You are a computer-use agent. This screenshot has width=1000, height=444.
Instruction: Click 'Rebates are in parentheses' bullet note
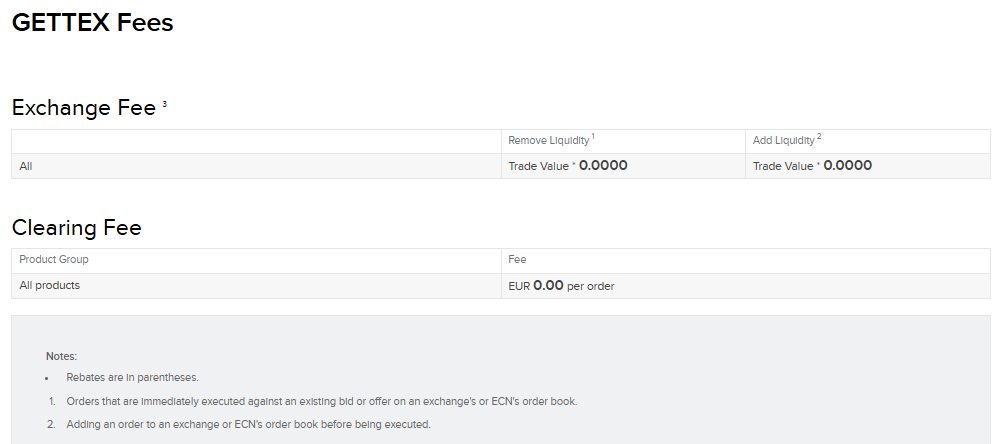pos(133,378)
